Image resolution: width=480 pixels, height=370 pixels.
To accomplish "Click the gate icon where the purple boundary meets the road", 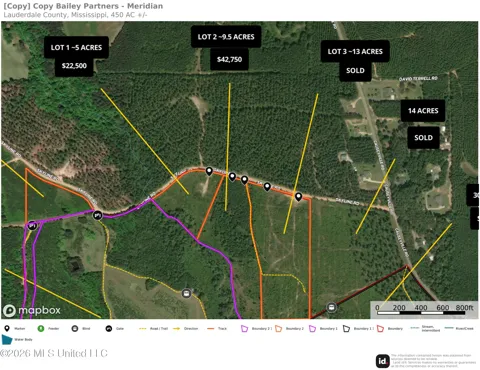I will point(97,215).
